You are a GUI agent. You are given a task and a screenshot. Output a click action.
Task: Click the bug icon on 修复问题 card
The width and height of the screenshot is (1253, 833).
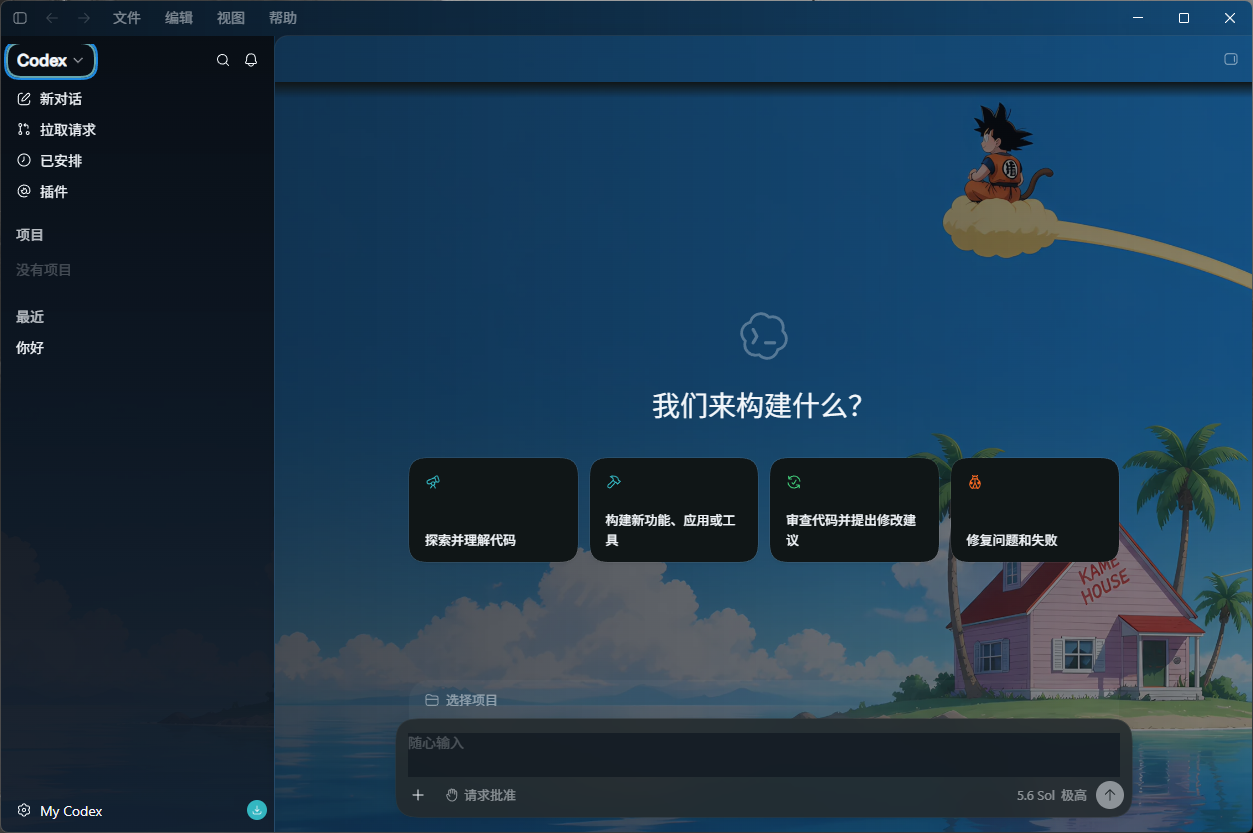tap(974, 482)
